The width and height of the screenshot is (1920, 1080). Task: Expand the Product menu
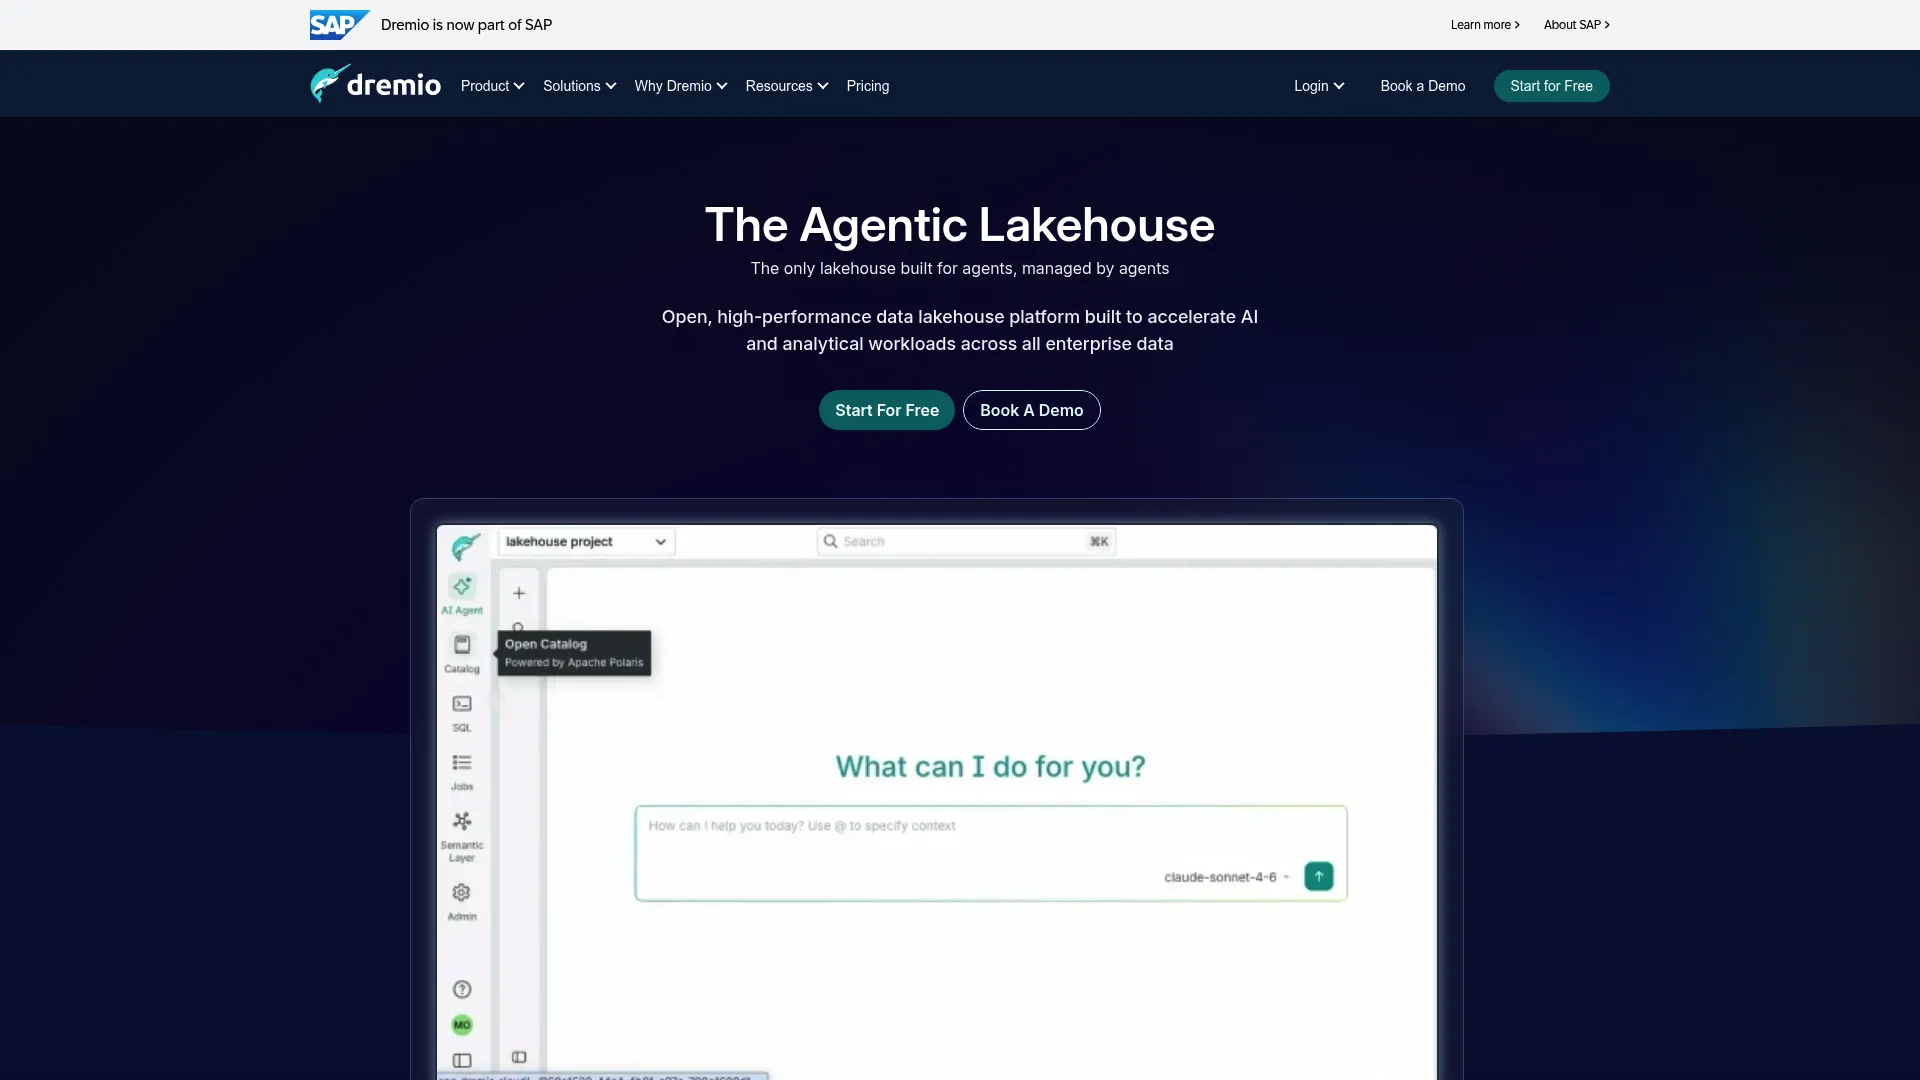pyautogui.click(x=492, y=86)
